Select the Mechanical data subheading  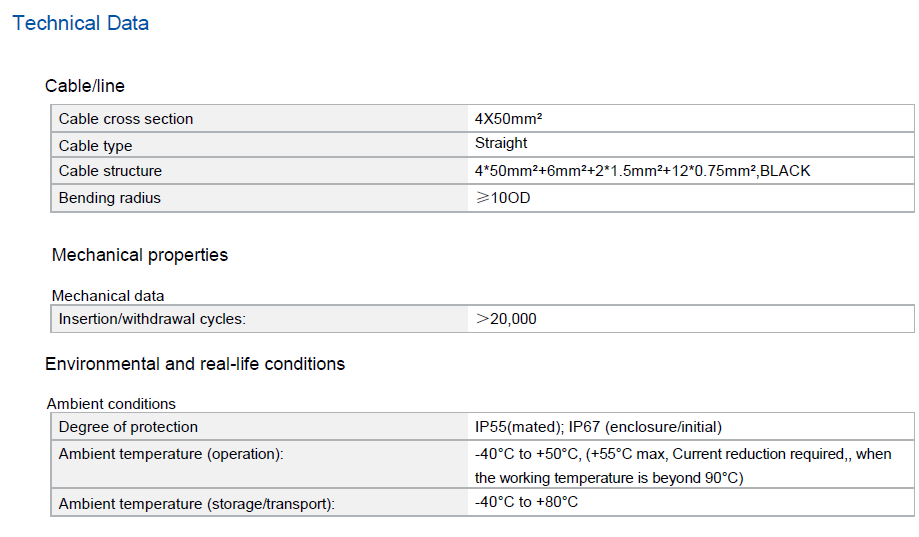(108, 296)
